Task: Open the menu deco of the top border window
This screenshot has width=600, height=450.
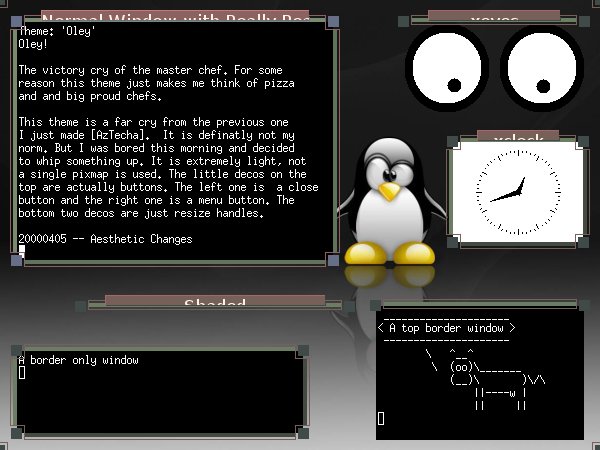Action: (x=584, y=305)
